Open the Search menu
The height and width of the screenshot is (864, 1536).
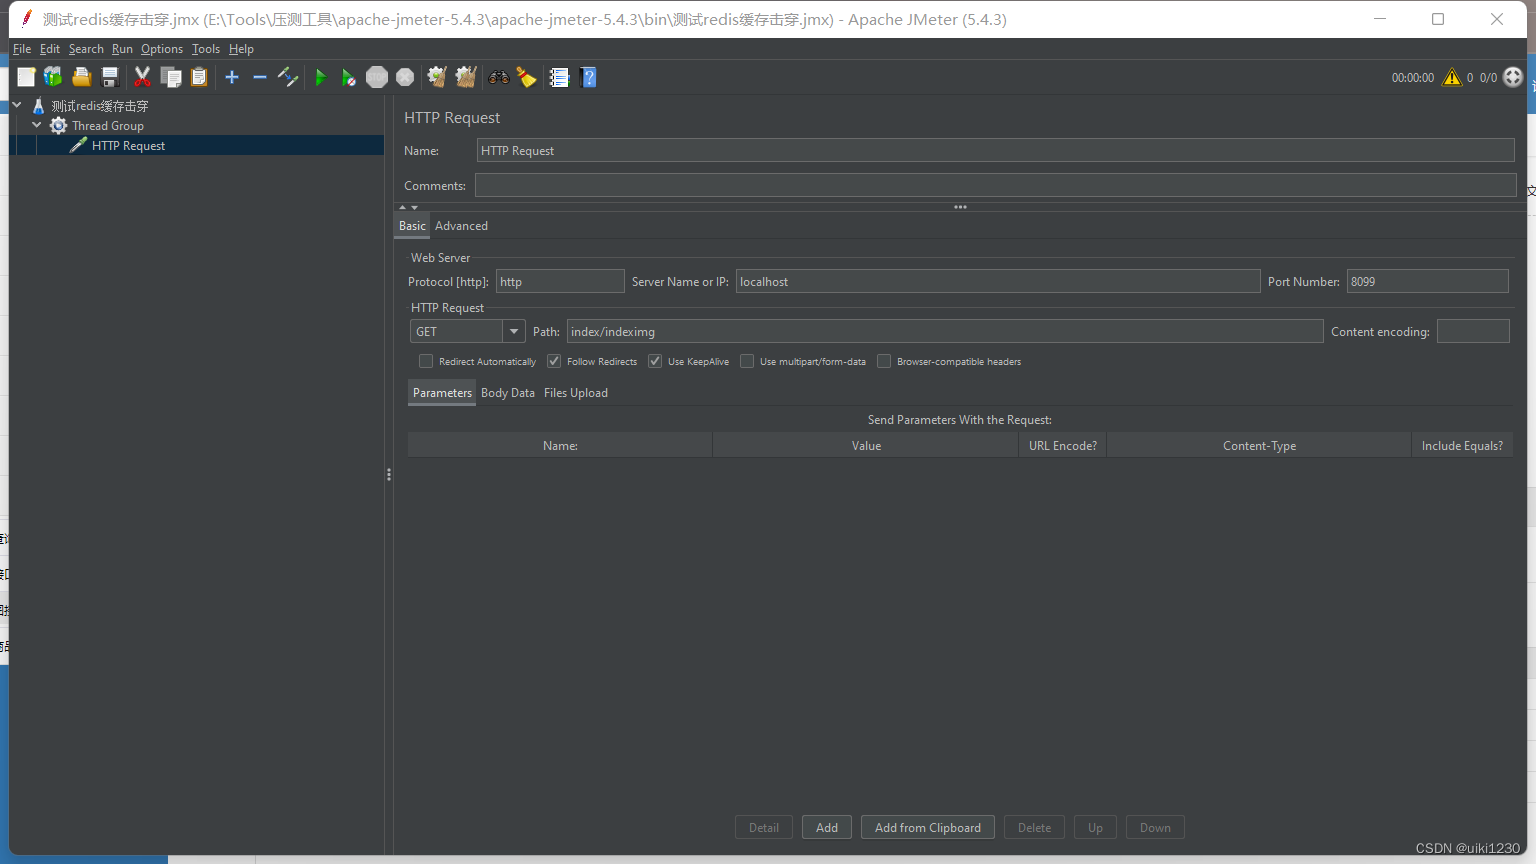click(86, 49)
